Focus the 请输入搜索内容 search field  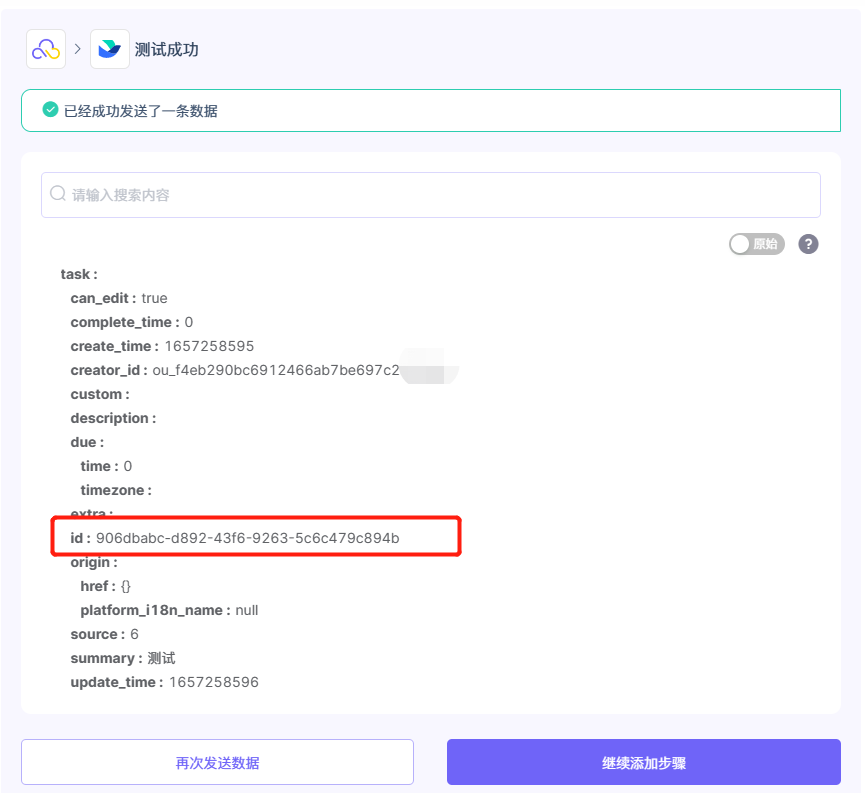click(x=430, y=195)
